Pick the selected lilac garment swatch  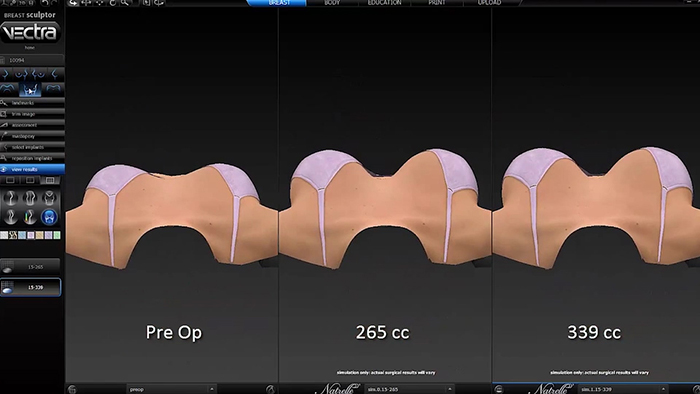(31, 235)
